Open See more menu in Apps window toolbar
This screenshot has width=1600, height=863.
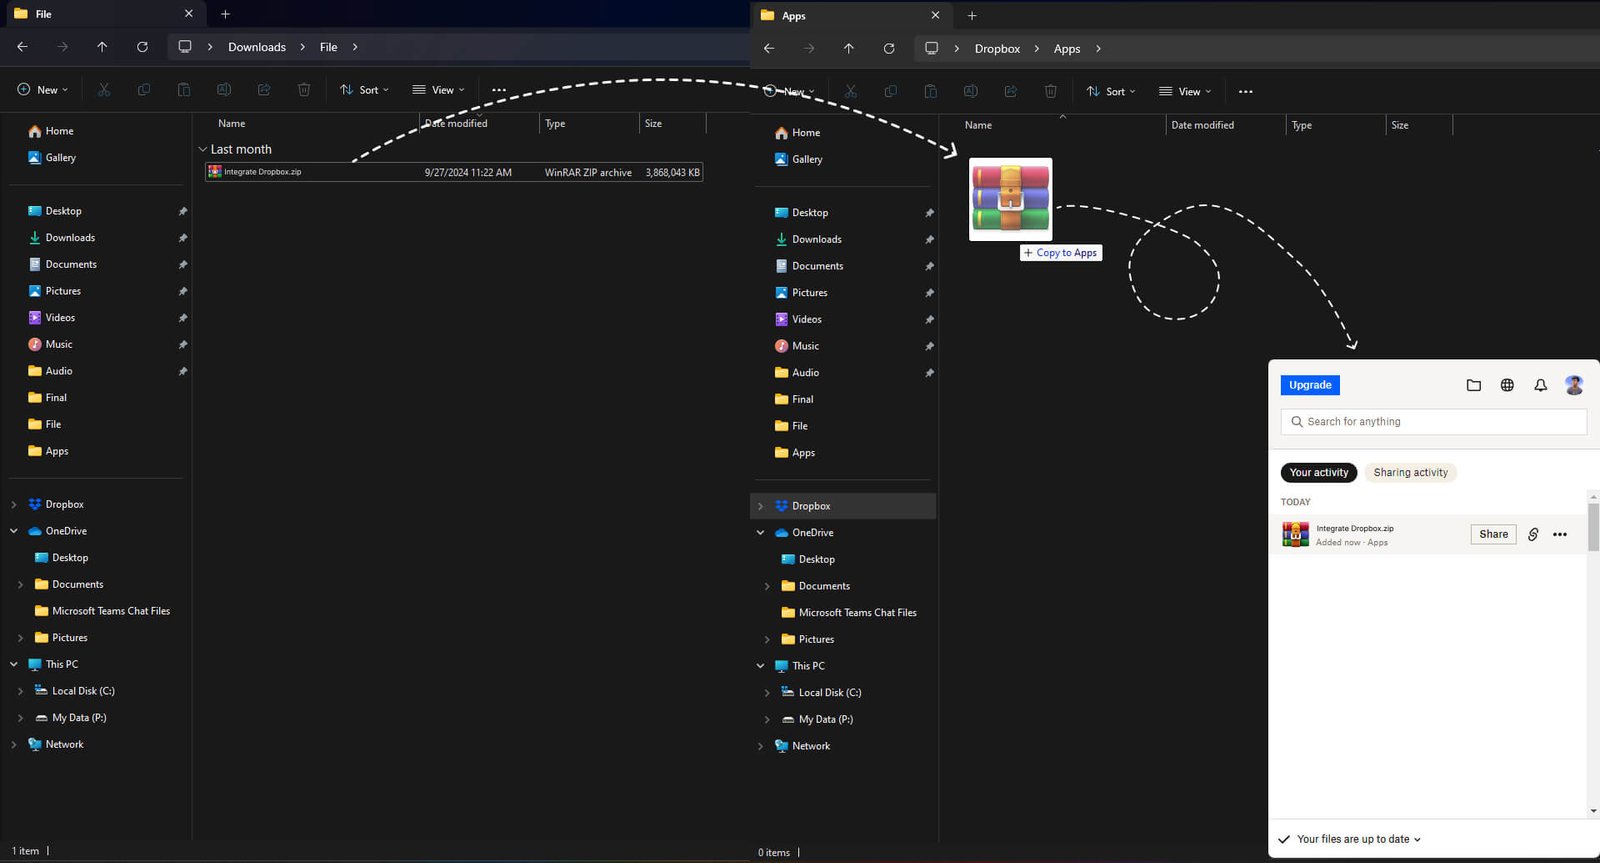[x=1246, y=91]
